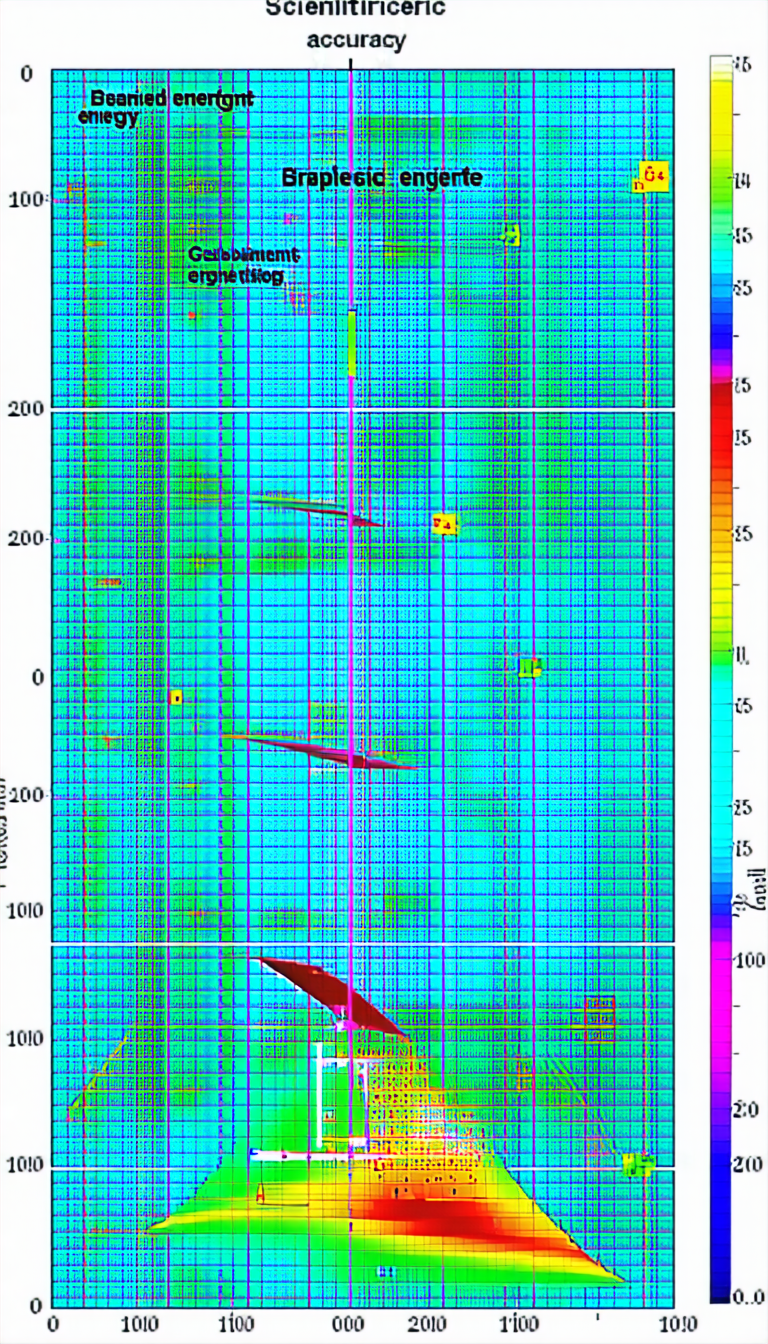Click the "000" tick on the x-axis

point(349,1325)
